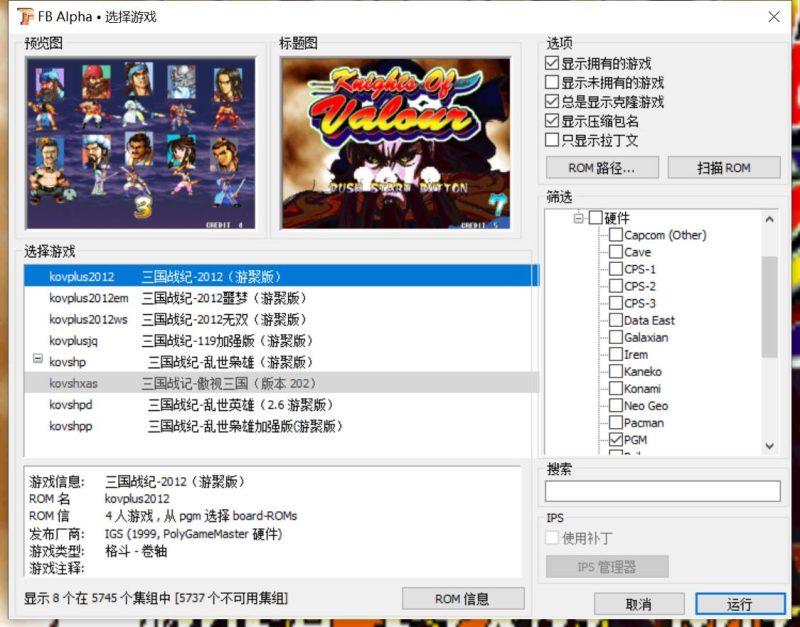Image resolution: width=800 pixels, height=627 pixels.
Task: Click the FB Alpha app icon in the title bar
Action: 25,17
